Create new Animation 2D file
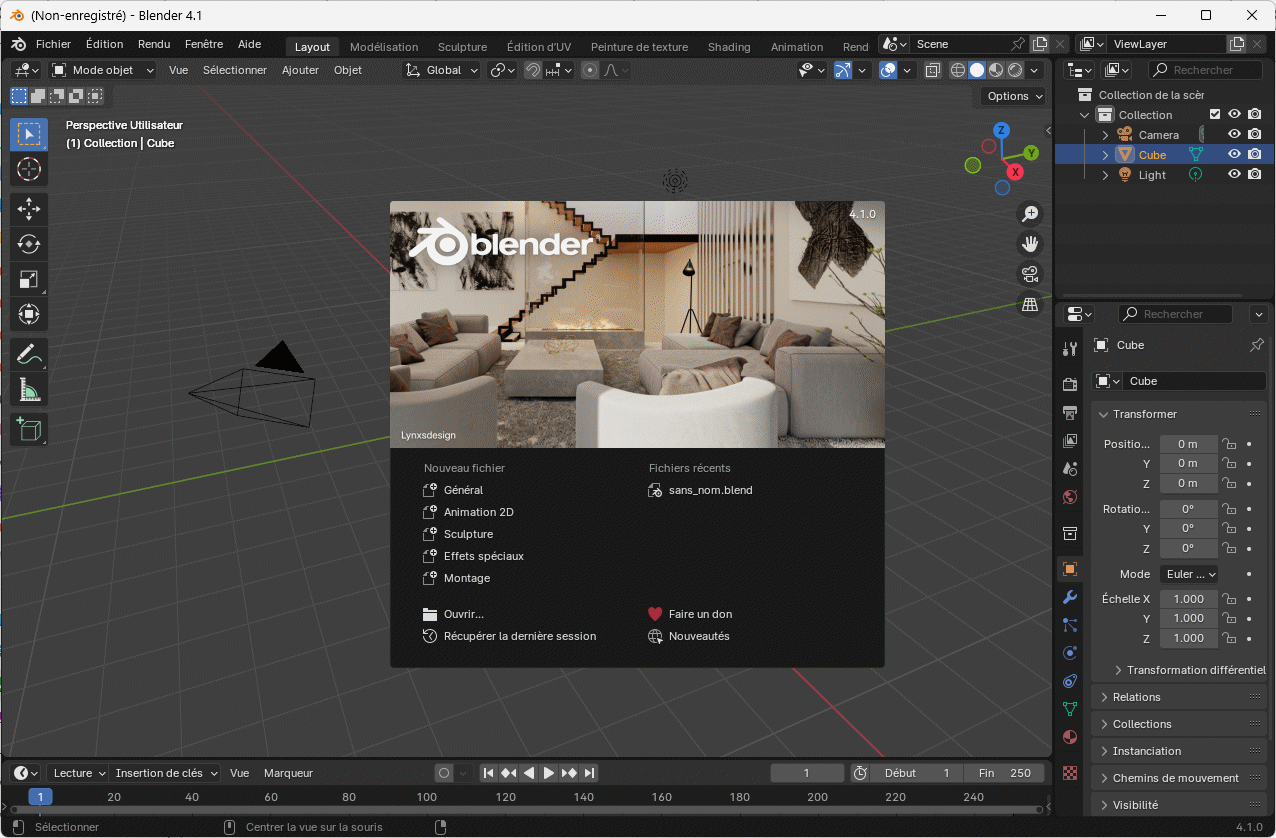1276x838 pixels. pos(478,512)
